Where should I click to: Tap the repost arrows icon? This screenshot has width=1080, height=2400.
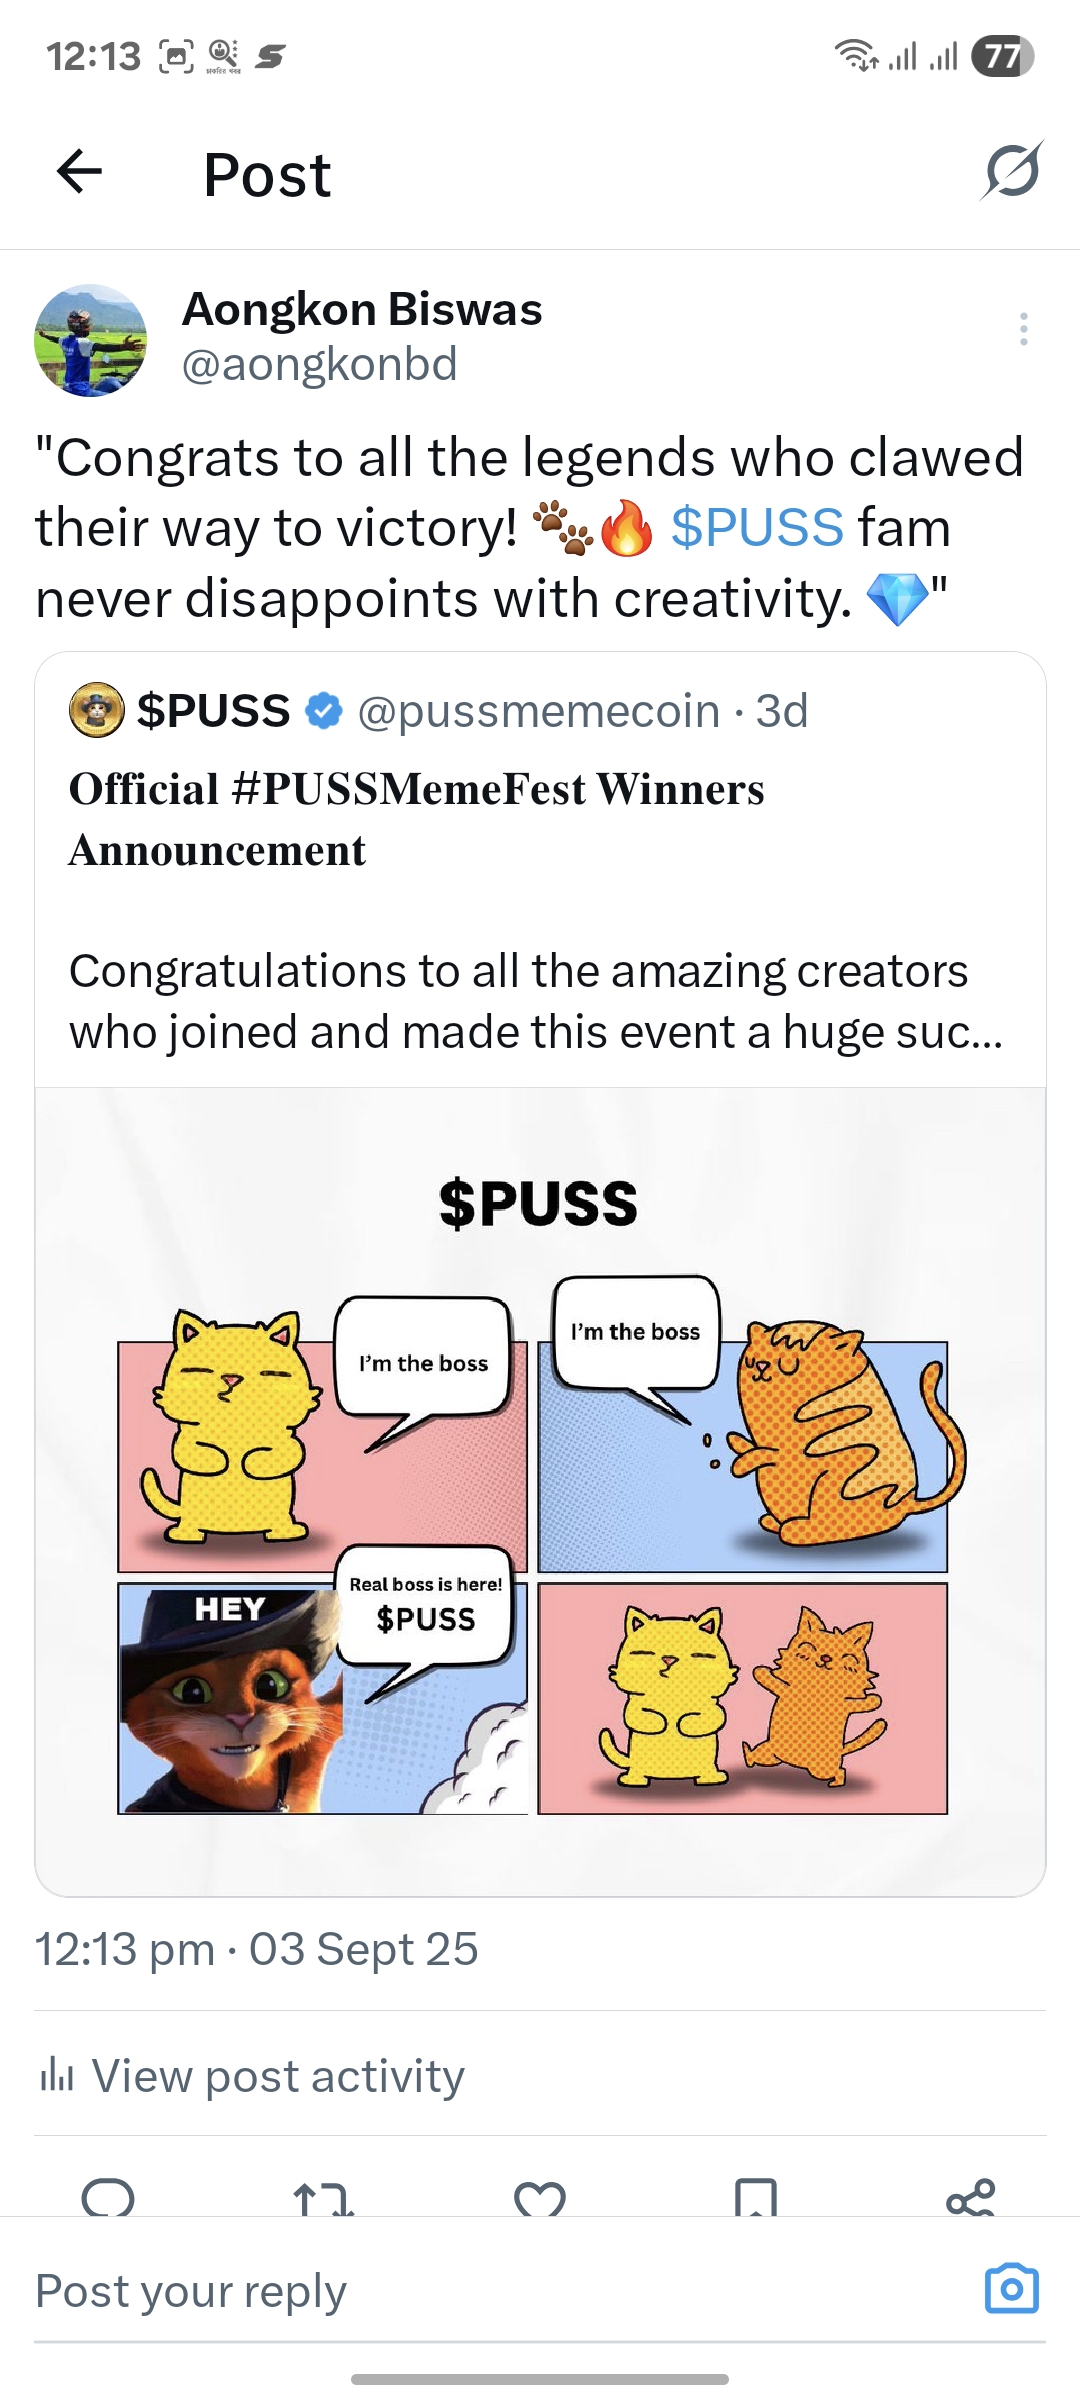[323, 2198]
